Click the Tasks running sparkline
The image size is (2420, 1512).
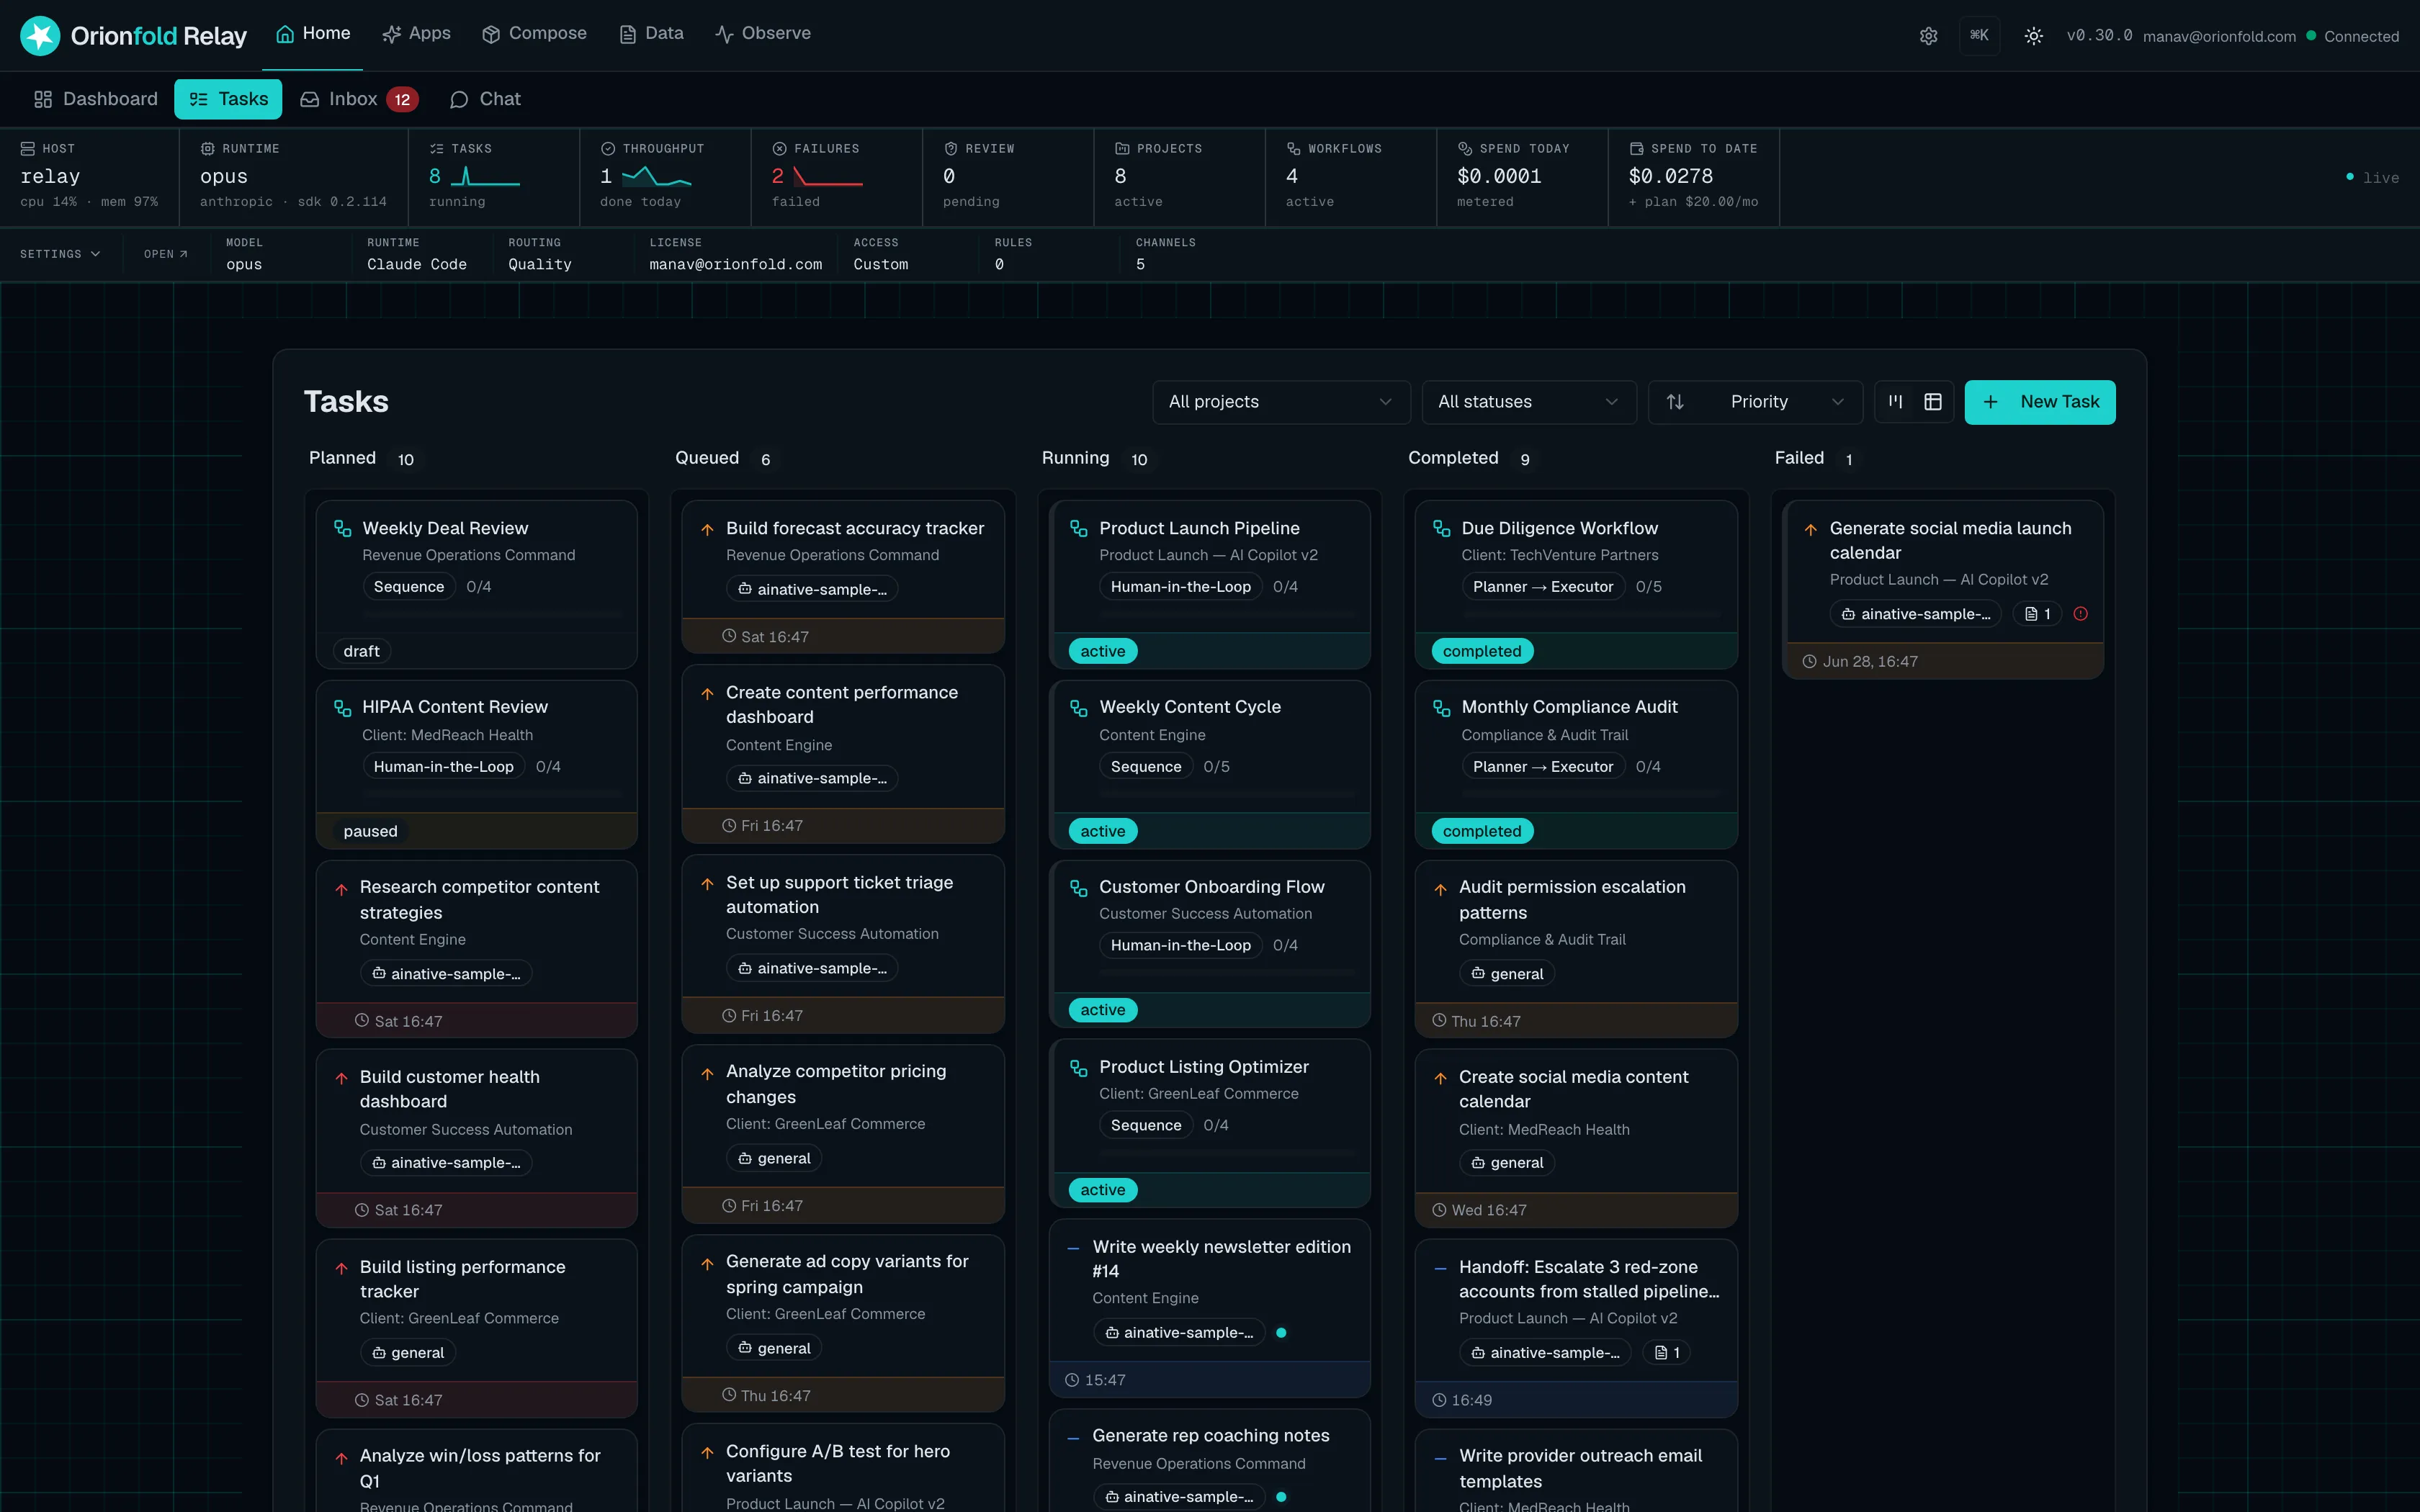pos(485,177)
